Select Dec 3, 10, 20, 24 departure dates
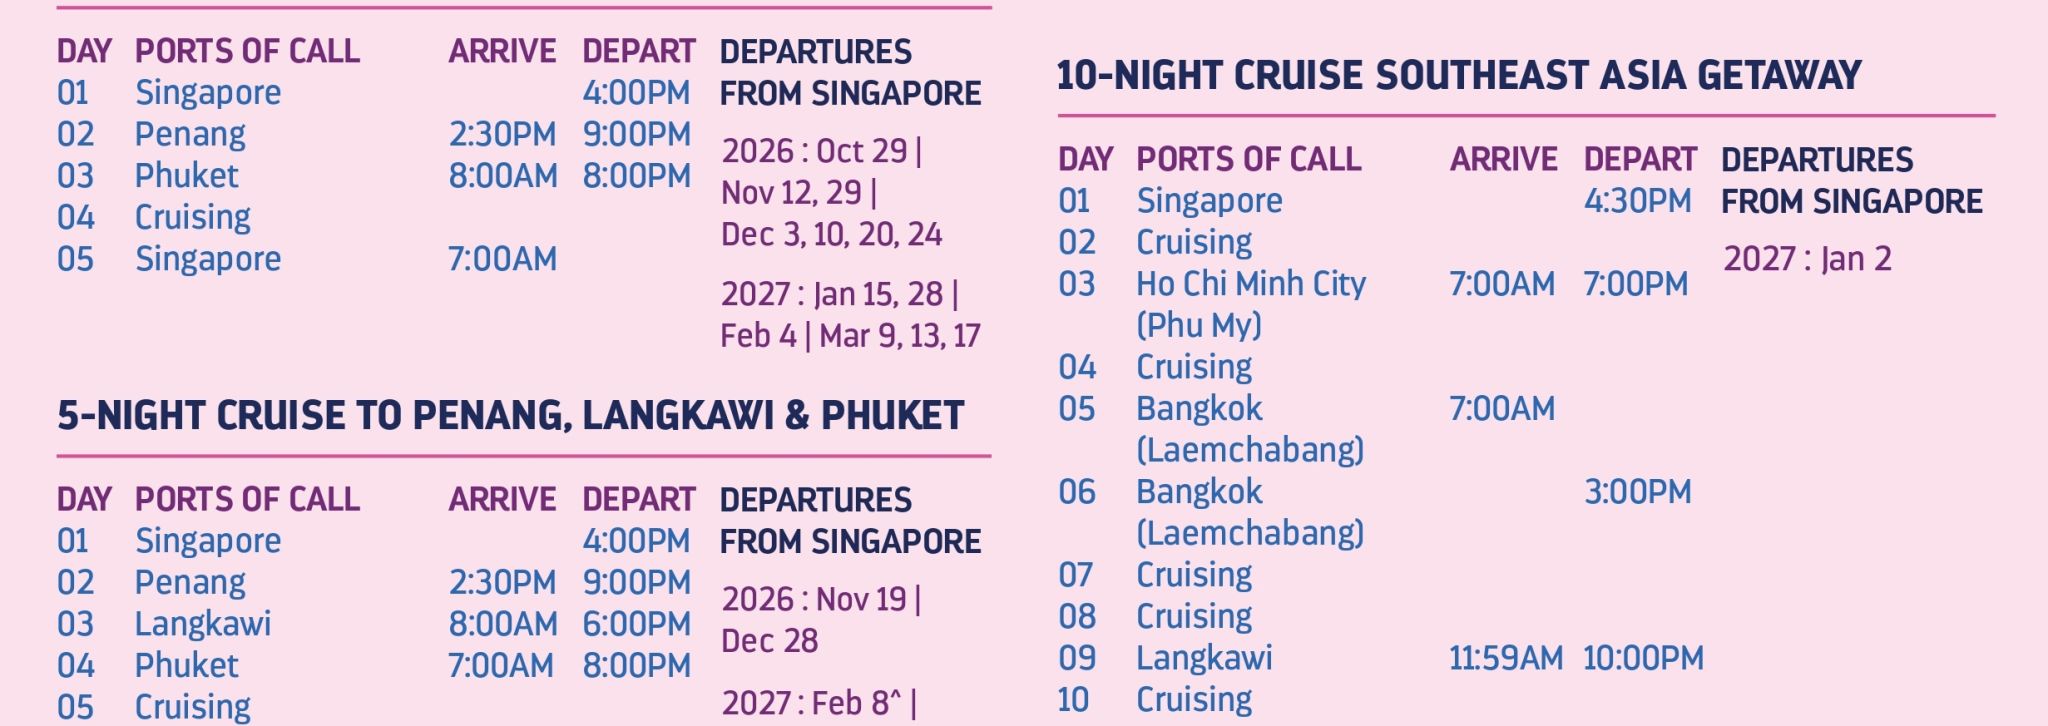 click(x=832, y=234)
